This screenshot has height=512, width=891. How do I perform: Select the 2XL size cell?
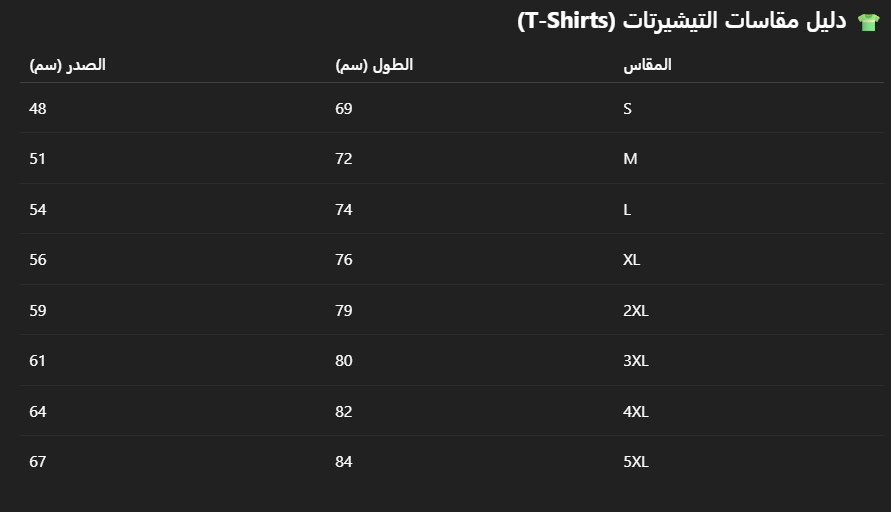coord(636,311)
